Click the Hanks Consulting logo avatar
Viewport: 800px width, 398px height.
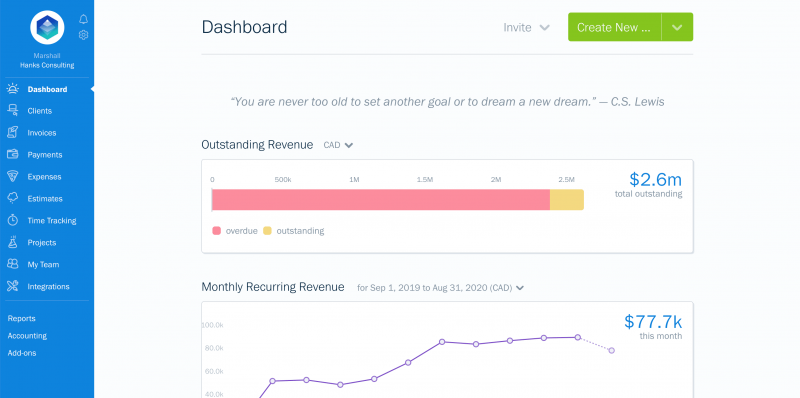[47, 28]
